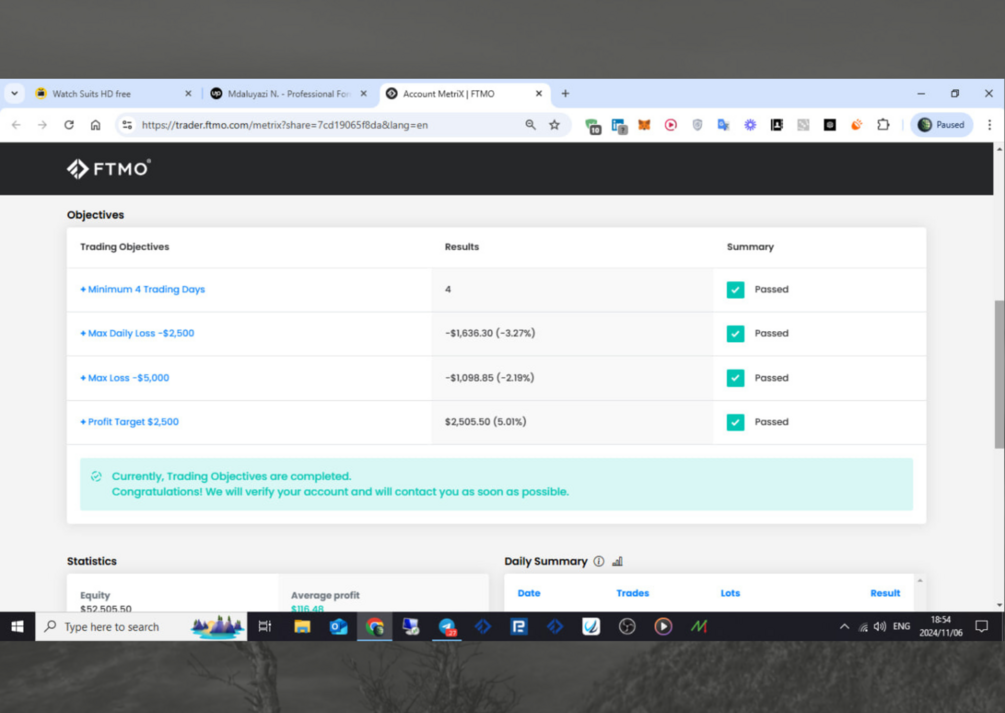Open the Windows Start menu
Viewport: 1005px width, 713px height.
[17, 626]
